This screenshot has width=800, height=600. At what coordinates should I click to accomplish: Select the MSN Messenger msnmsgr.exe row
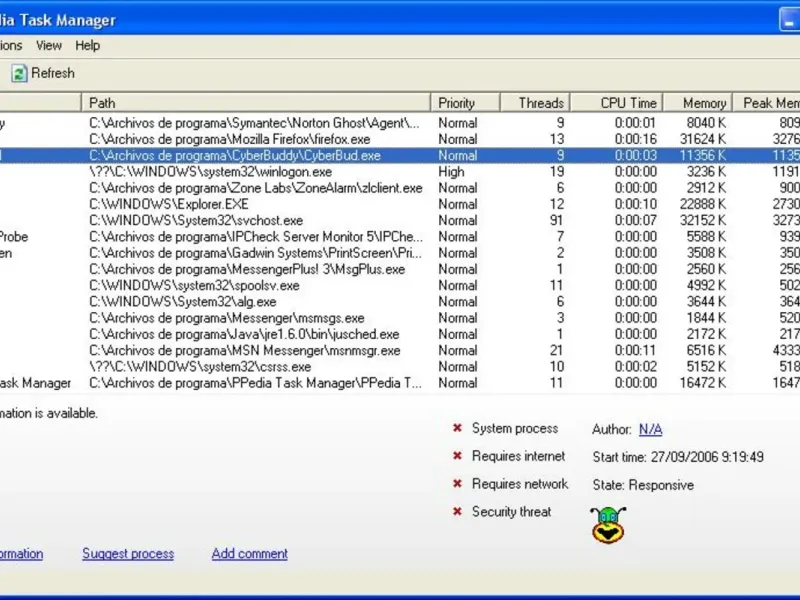pyautogui.click(x=400, y=351)
